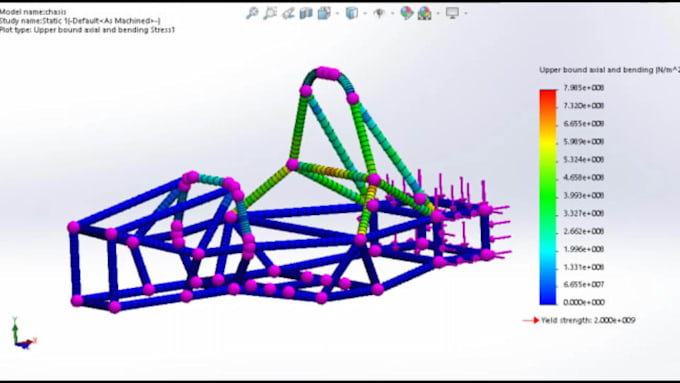Click the legend value 3.993e+008
Viewport: 680px width, 383px height.
(x=584, y=196)
